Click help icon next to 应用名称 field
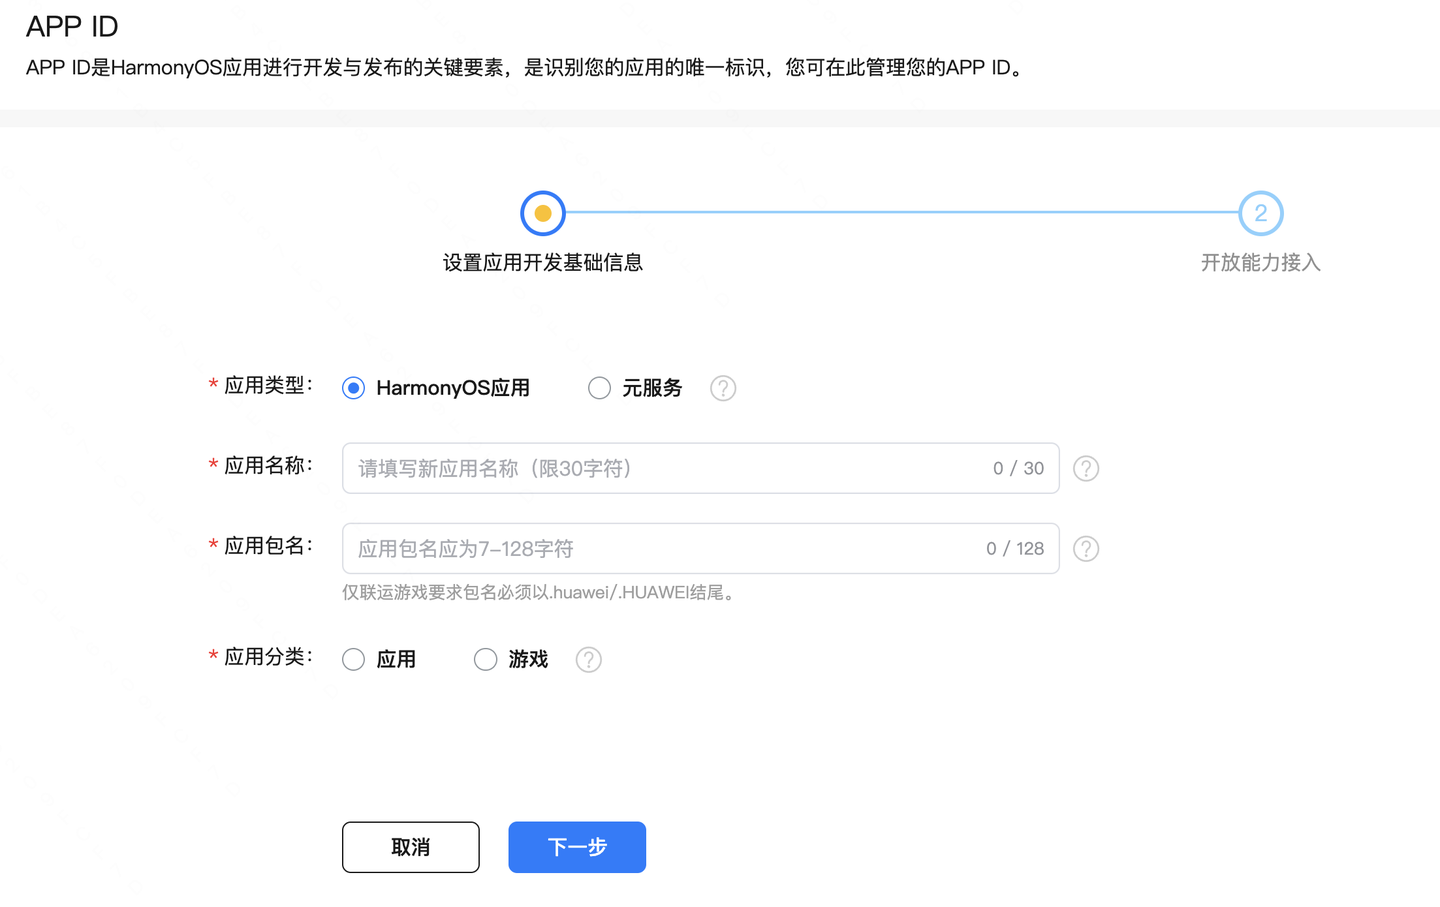This screenshot has height=907, width=1440. (x=1086, y=469)
